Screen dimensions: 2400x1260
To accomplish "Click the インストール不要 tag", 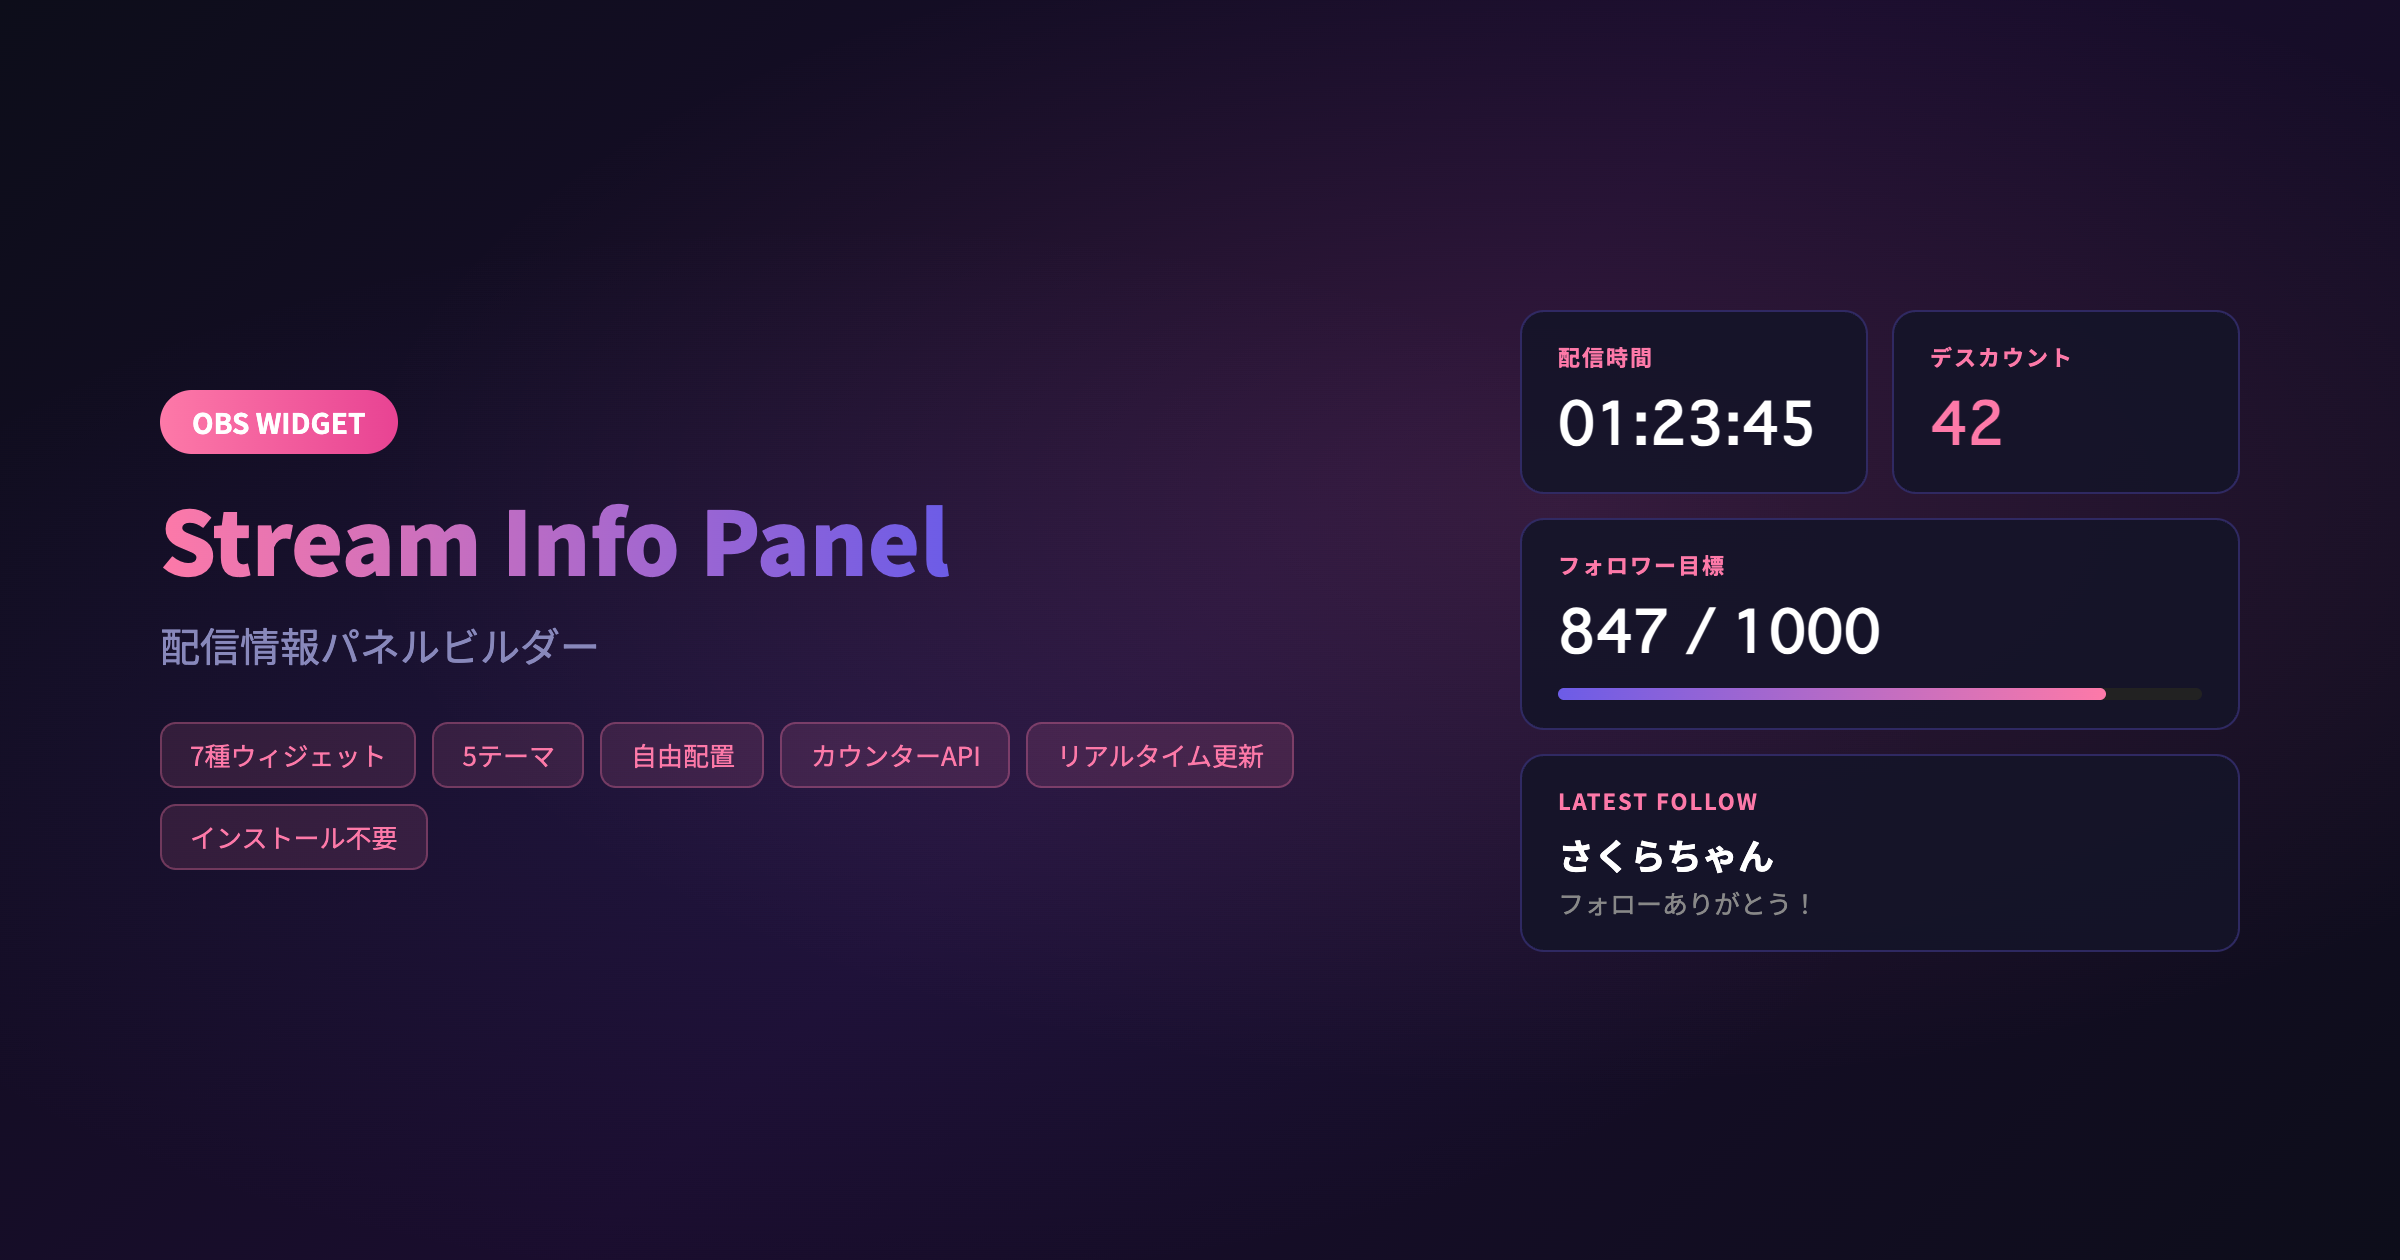I will tap(293, 837).
